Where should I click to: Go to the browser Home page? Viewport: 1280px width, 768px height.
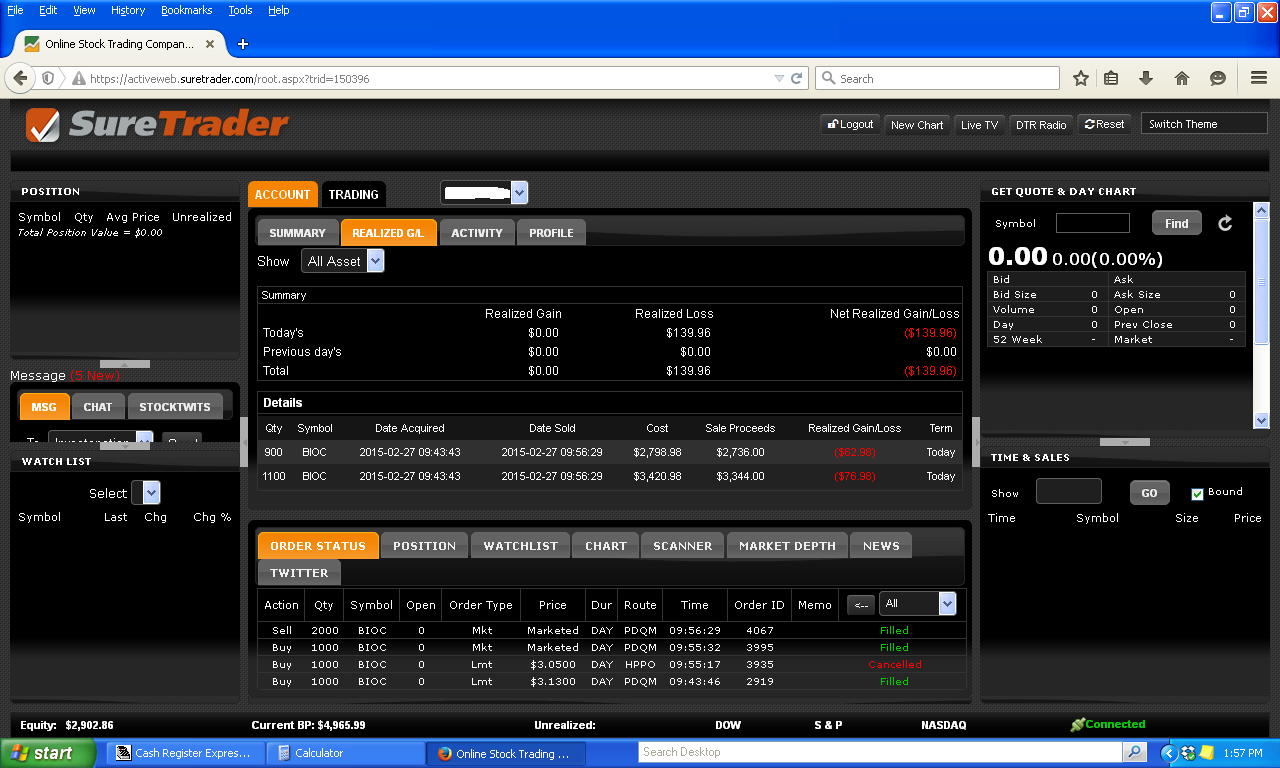1182,78
